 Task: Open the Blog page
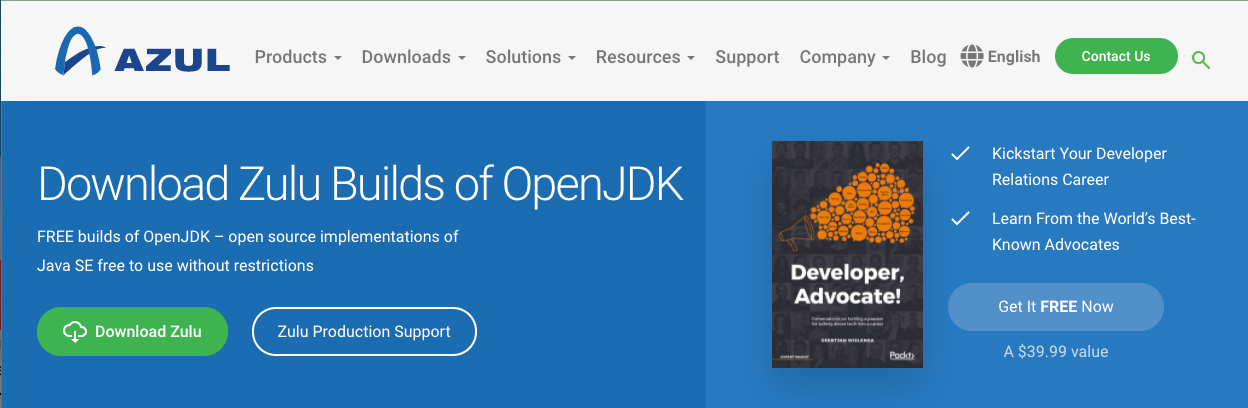click(928, 57)
